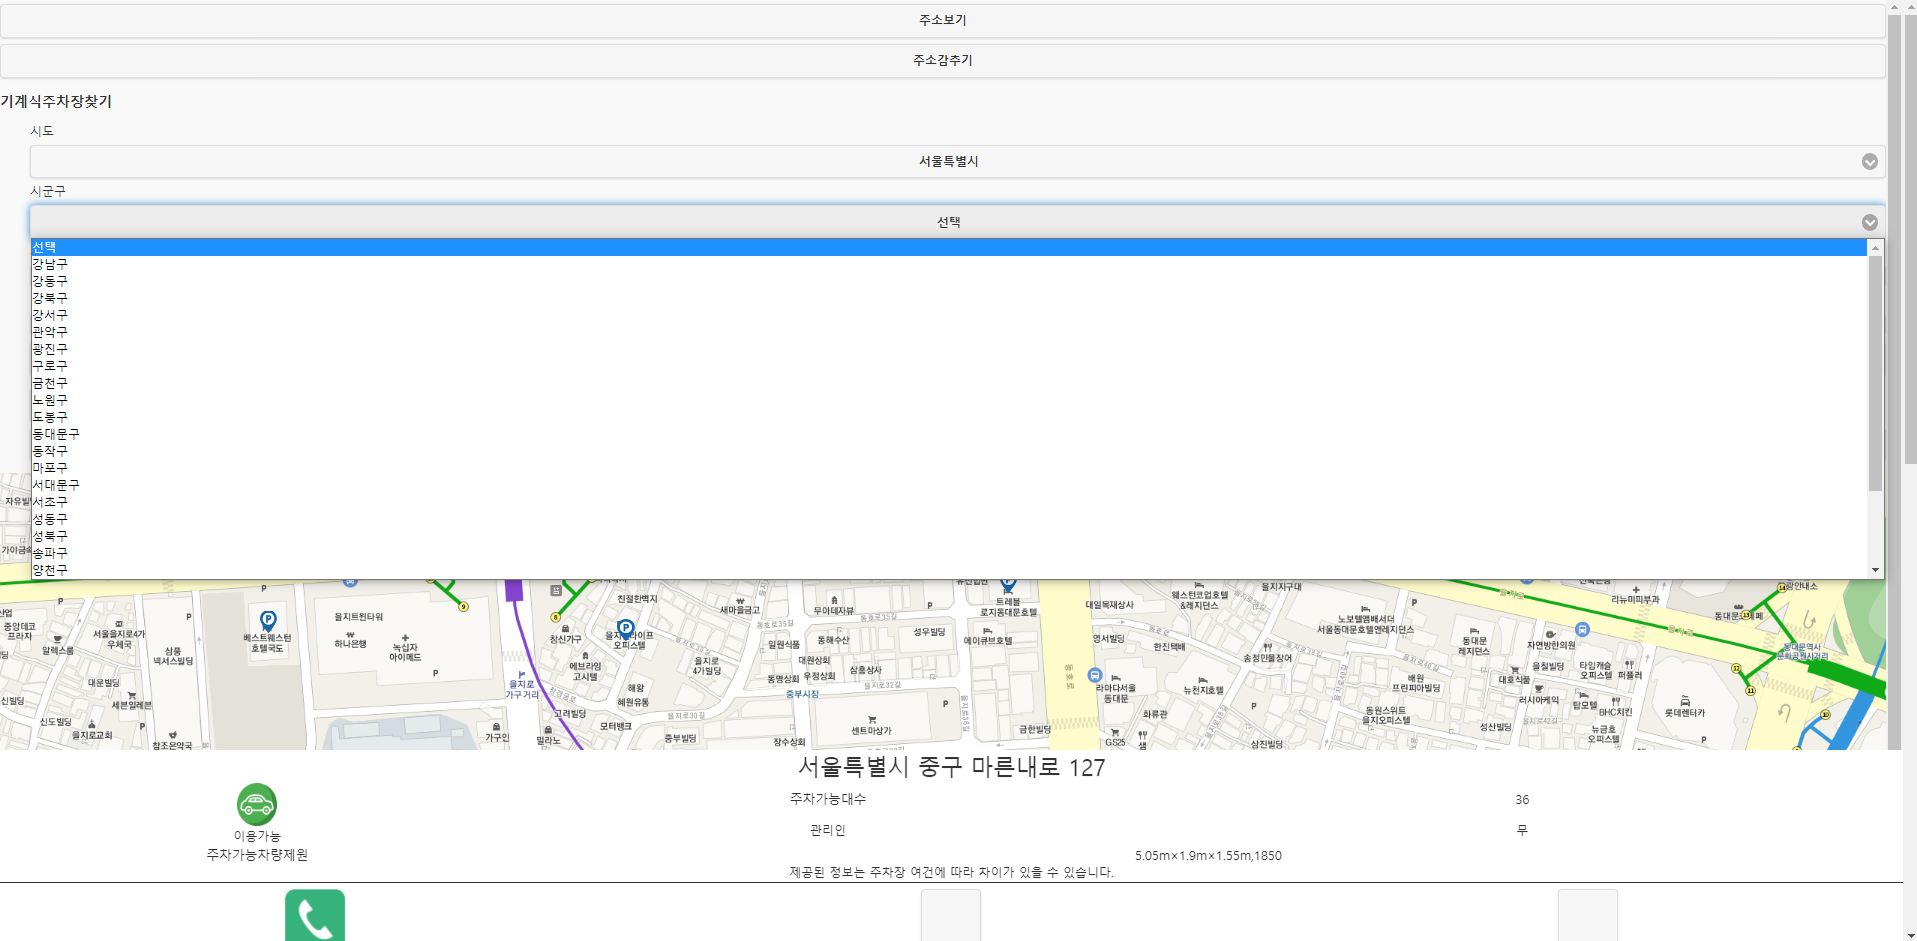Click the district list scrollbar thumb
This screenshot has height=941, width=1917.
(1875, 373)
